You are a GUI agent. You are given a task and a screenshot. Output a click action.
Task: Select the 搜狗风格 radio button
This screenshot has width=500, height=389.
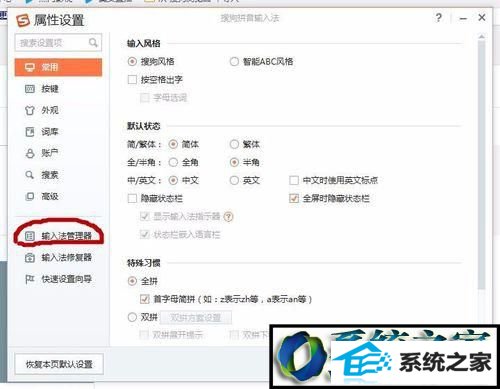pyautogui.click(x=132, y=62)
